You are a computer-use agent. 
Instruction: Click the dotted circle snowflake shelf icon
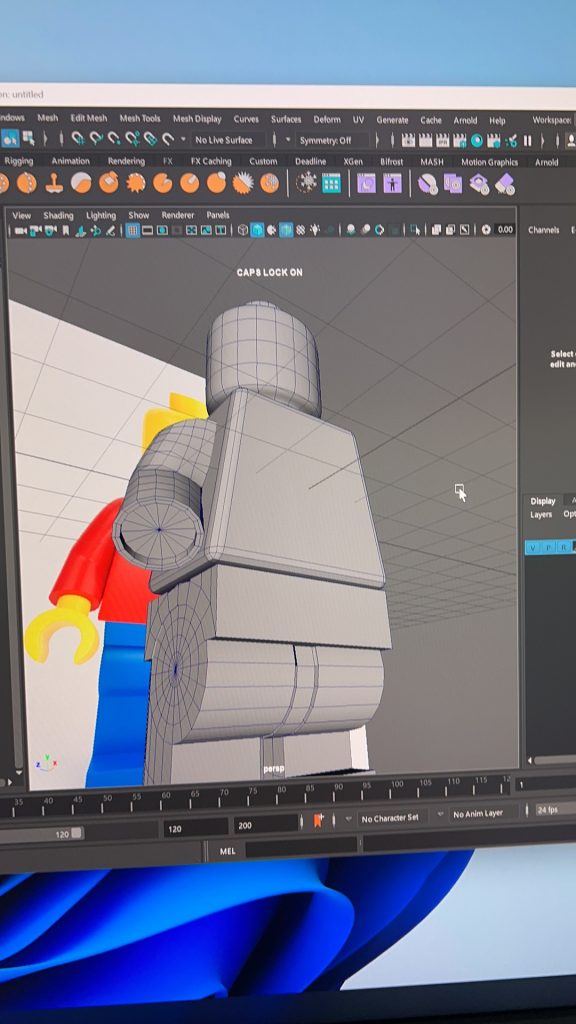[306, 183]
